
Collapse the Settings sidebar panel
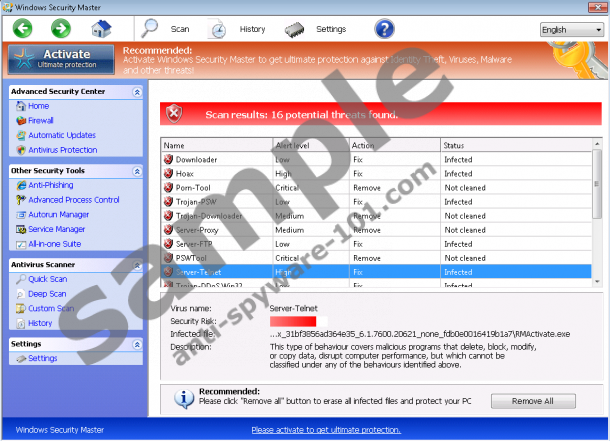click(137, 345)
